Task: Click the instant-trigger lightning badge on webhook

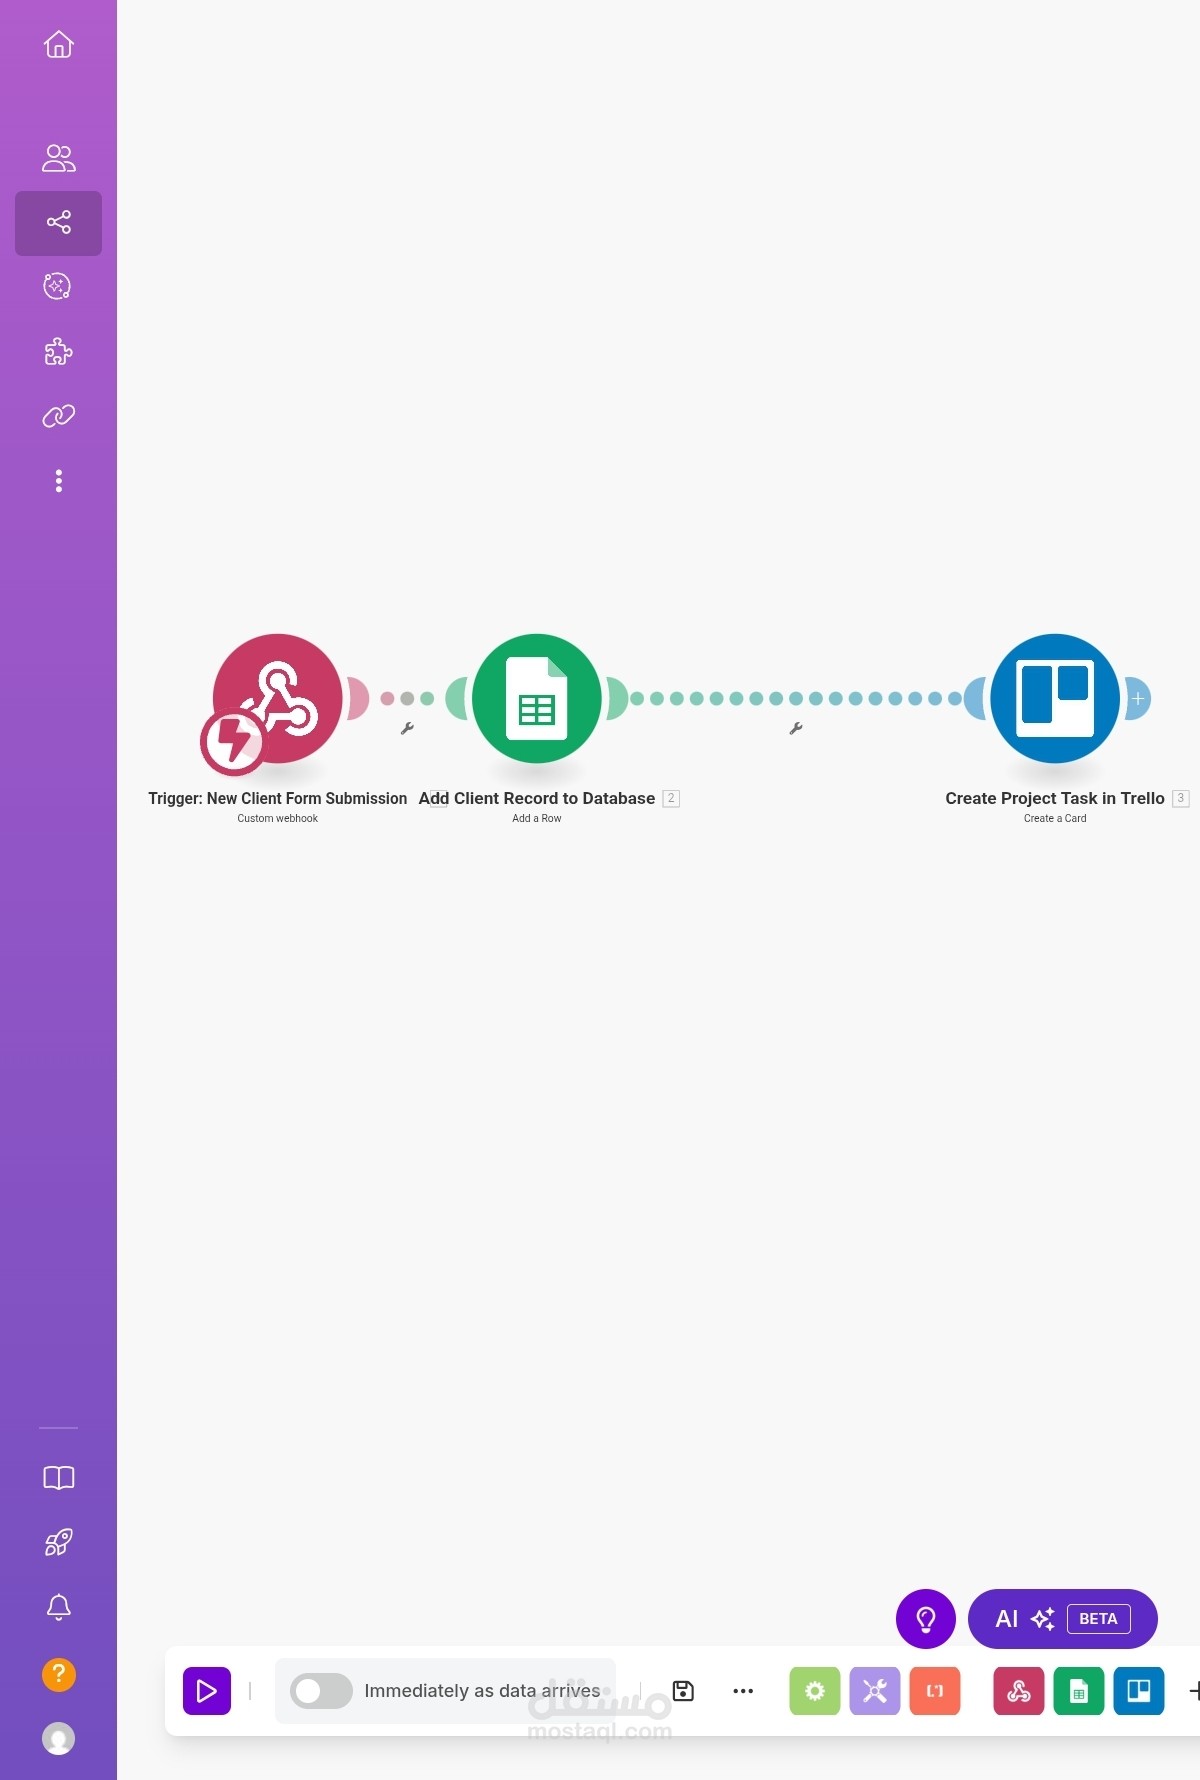Action: point(234,742)
